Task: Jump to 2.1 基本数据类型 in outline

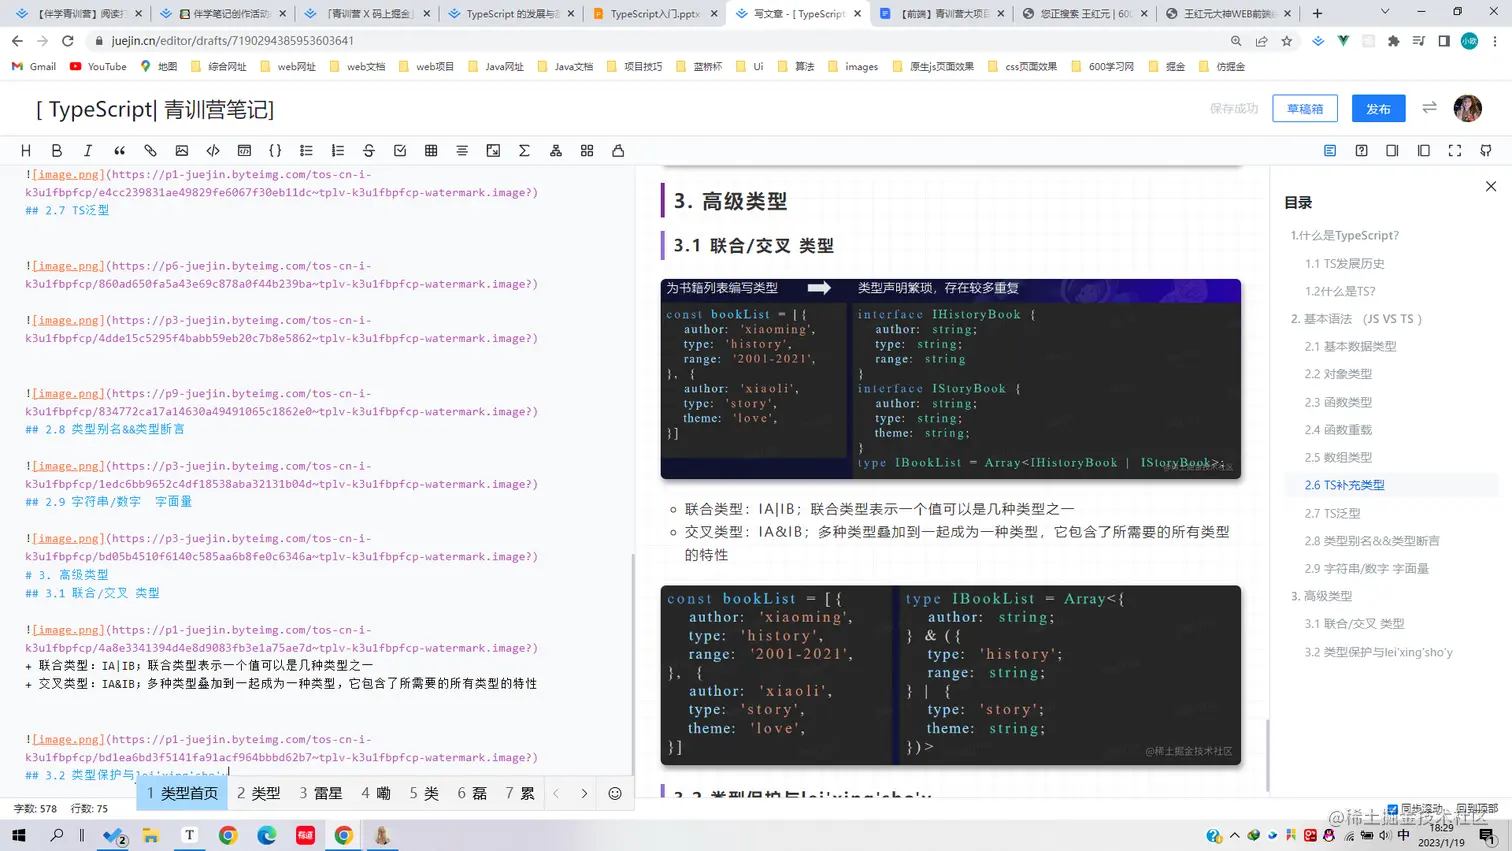Action: (1350, 346)
